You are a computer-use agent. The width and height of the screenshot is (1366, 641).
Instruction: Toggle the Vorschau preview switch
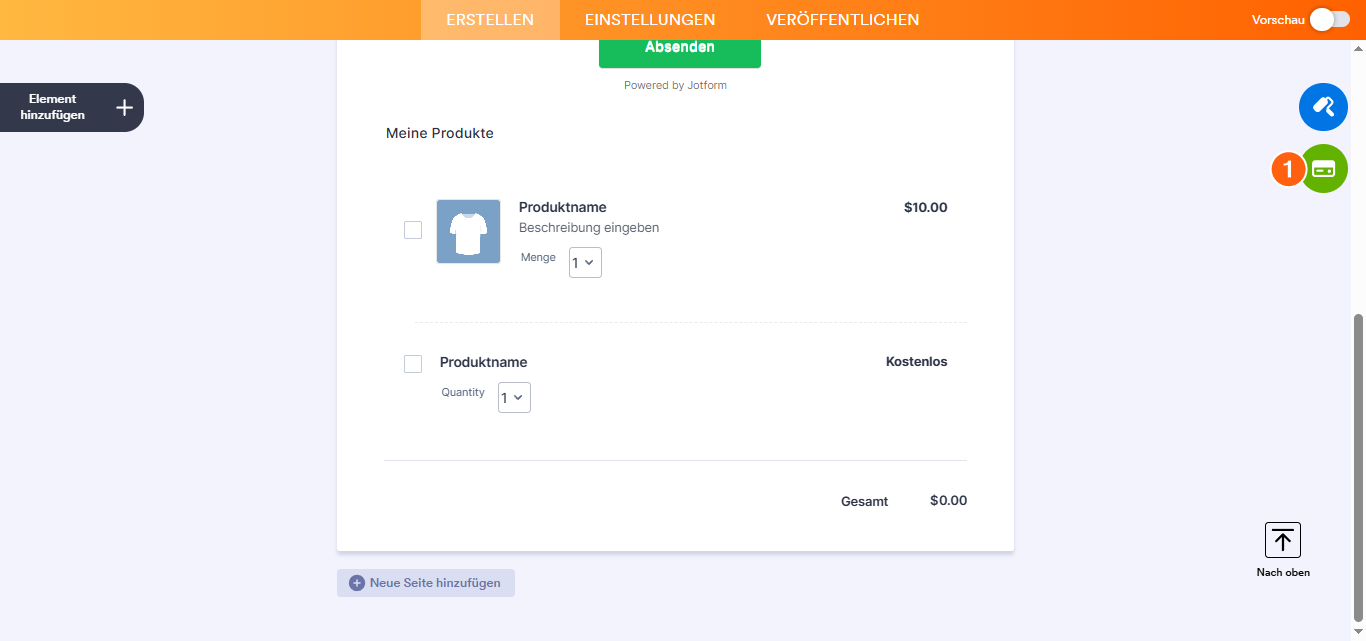point(1330,20)
